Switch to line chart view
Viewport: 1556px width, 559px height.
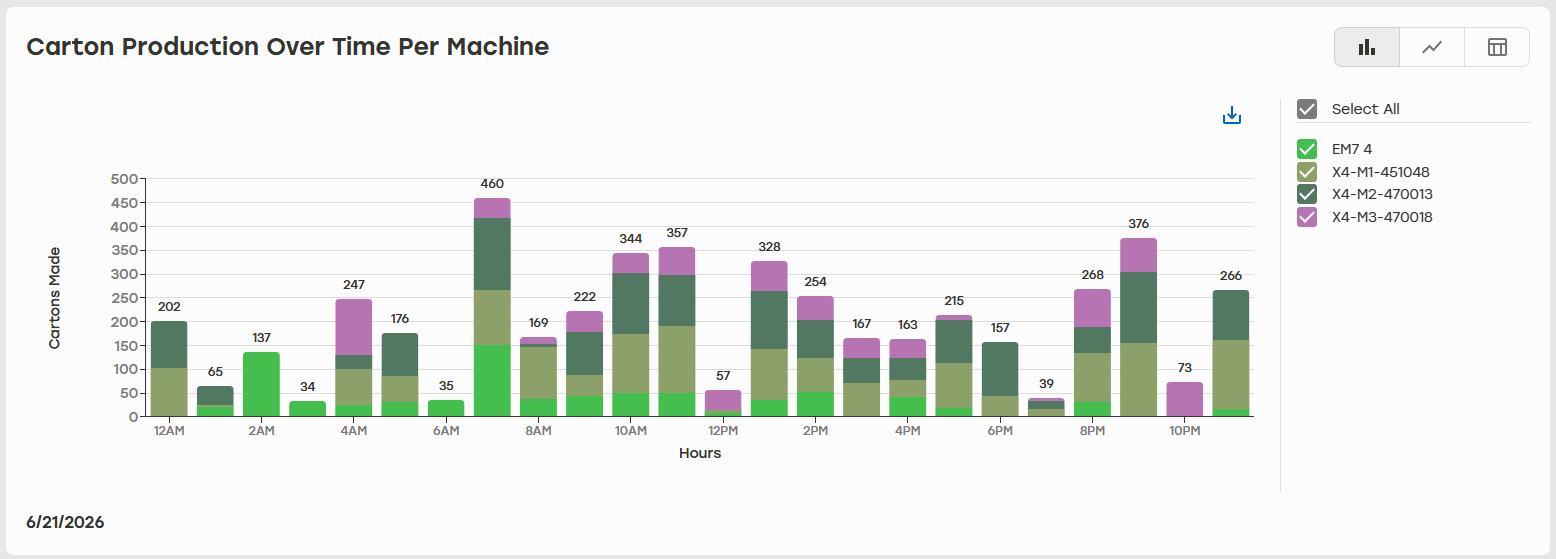point(1432,47)
